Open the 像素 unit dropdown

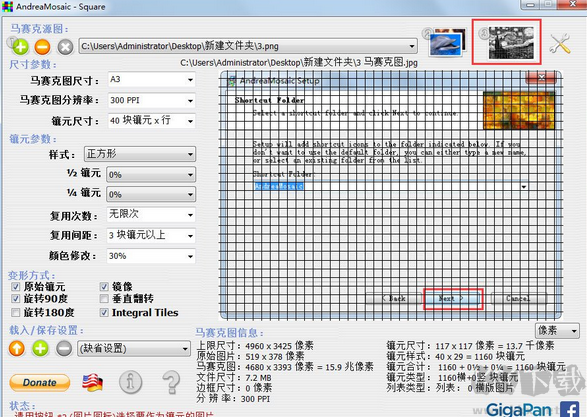[x=557, y=331]
